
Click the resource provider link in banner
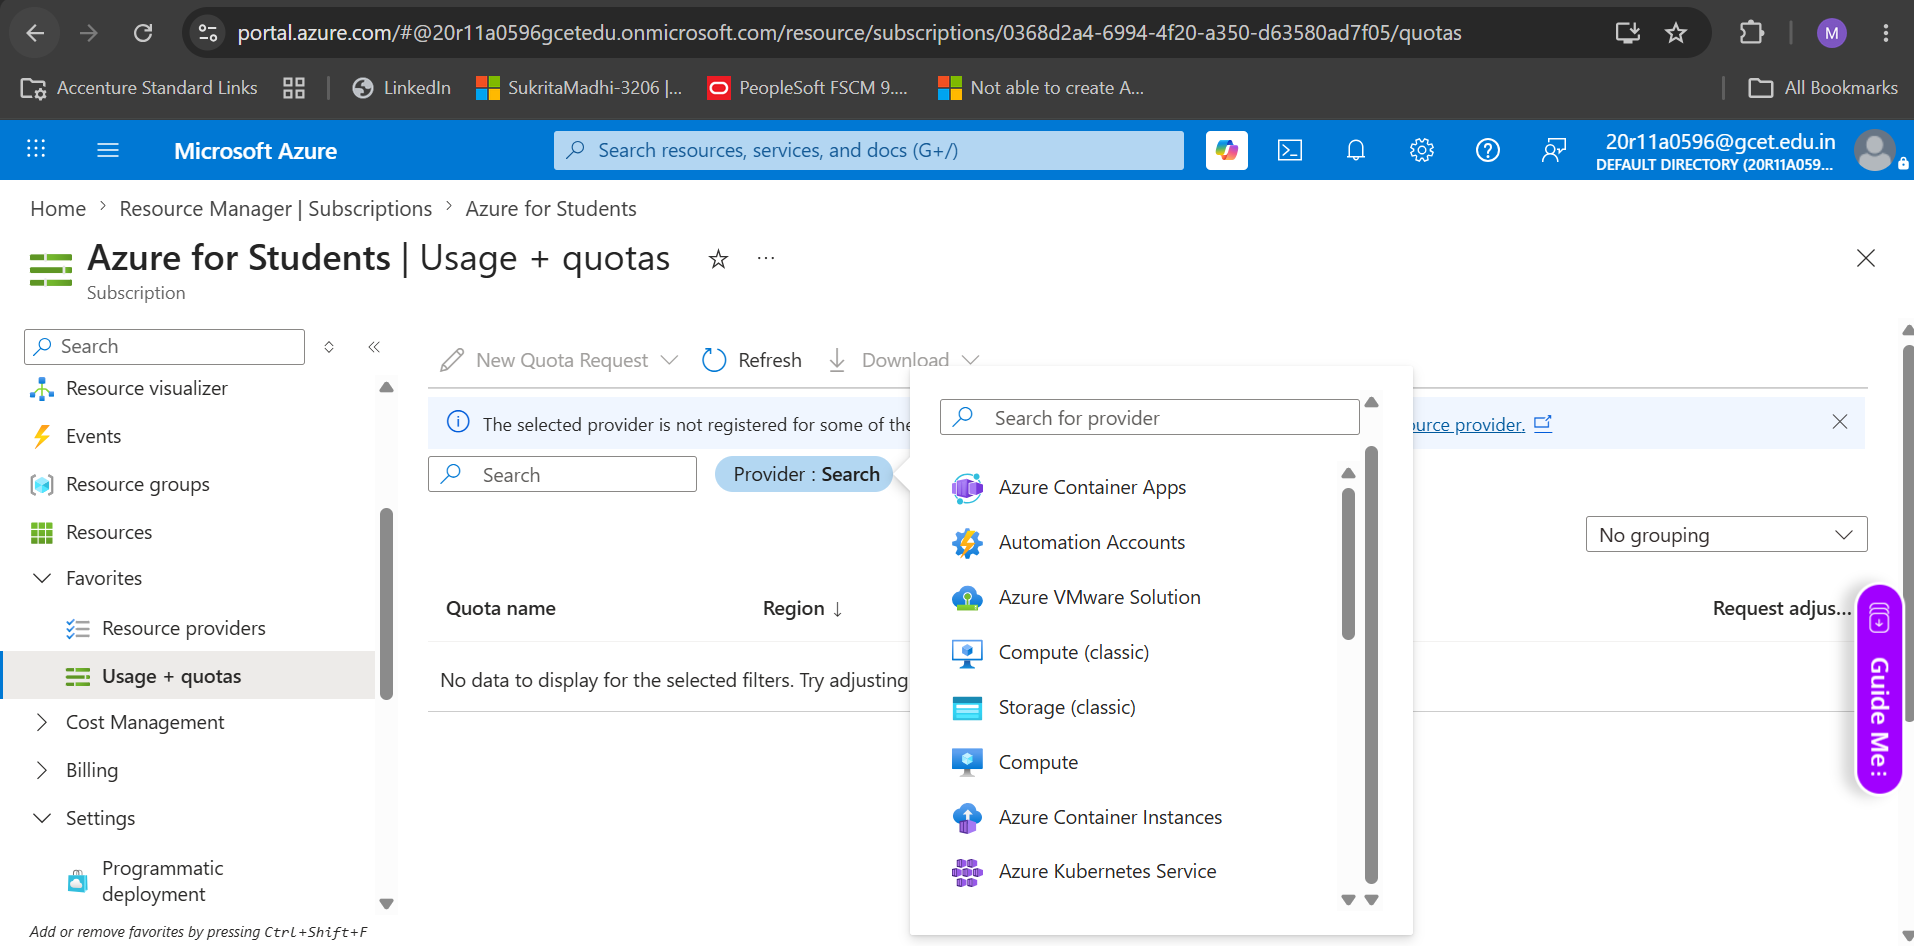[1482, 424]
